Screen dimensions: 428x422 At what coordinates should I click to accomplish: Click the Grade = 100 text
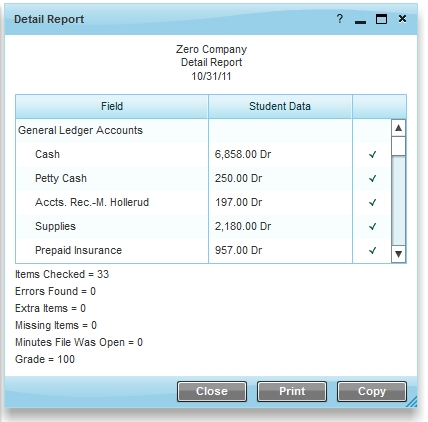coord(45,359)
